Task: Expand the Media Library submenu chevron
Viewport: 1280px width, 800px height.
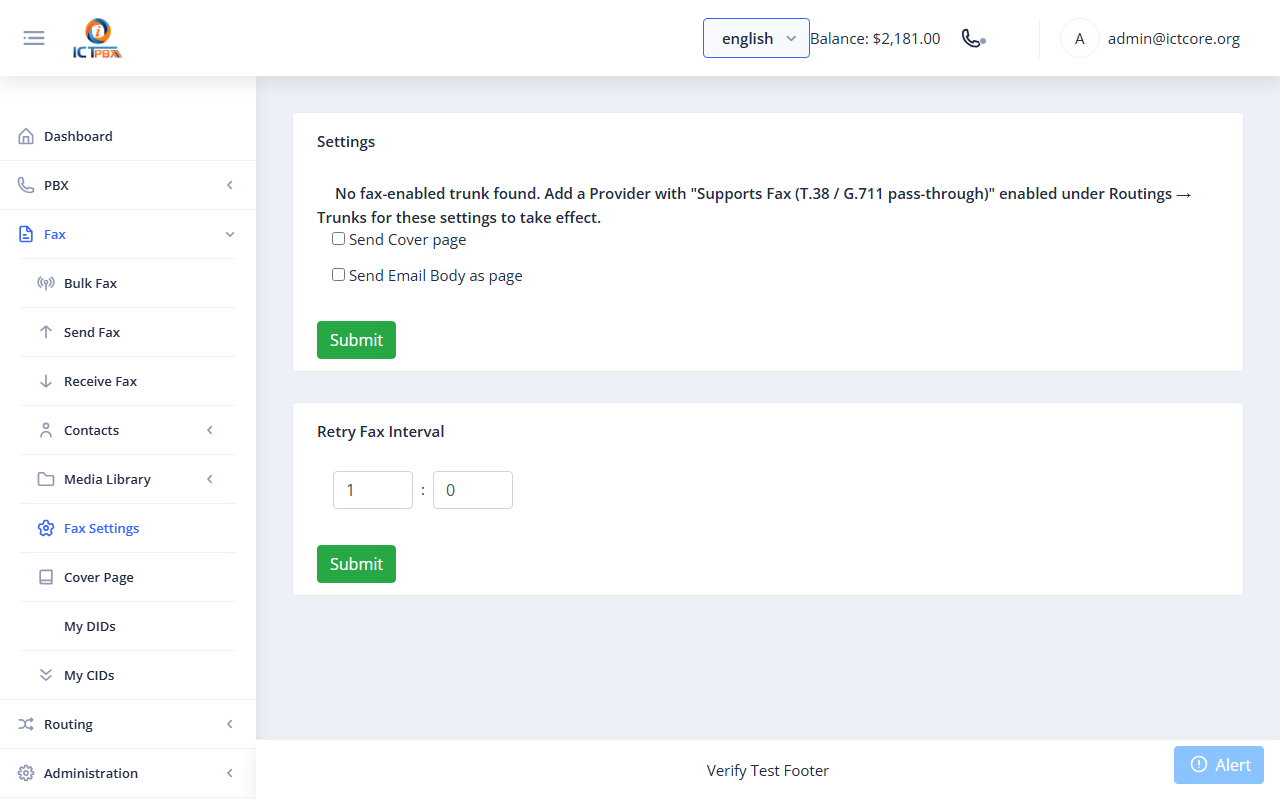Action: (210, 479)
